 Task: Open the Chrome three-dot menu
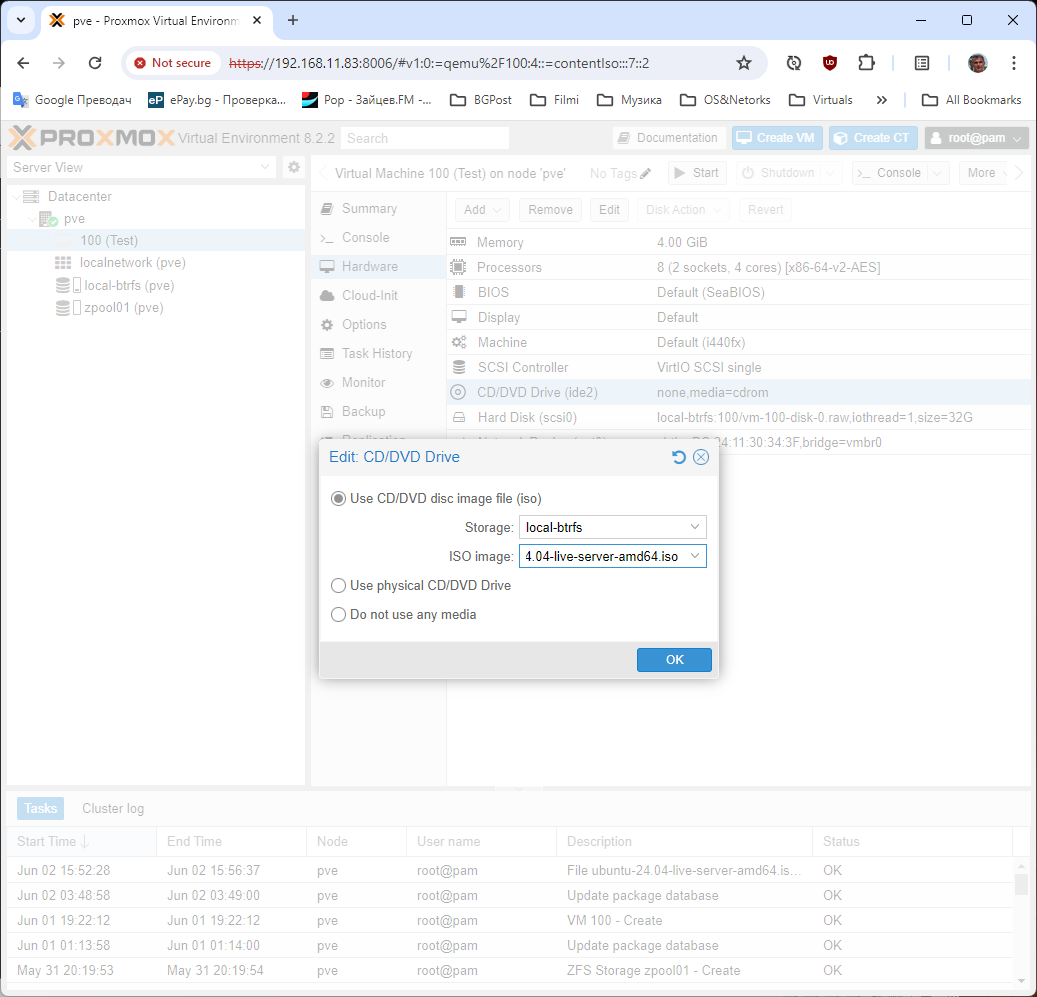[x=1014, y=63]
